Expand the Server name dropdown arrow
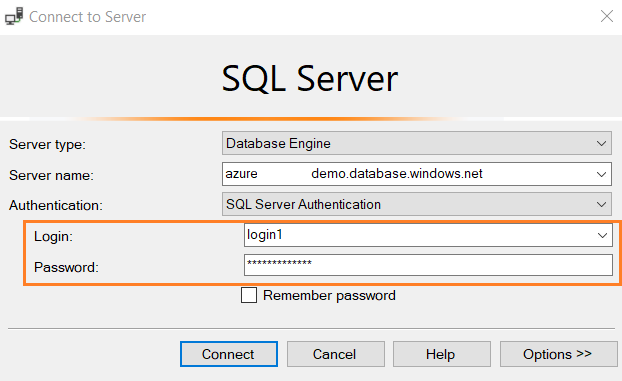The width and height of the screenshot is (622, 381). coord(601,174)
